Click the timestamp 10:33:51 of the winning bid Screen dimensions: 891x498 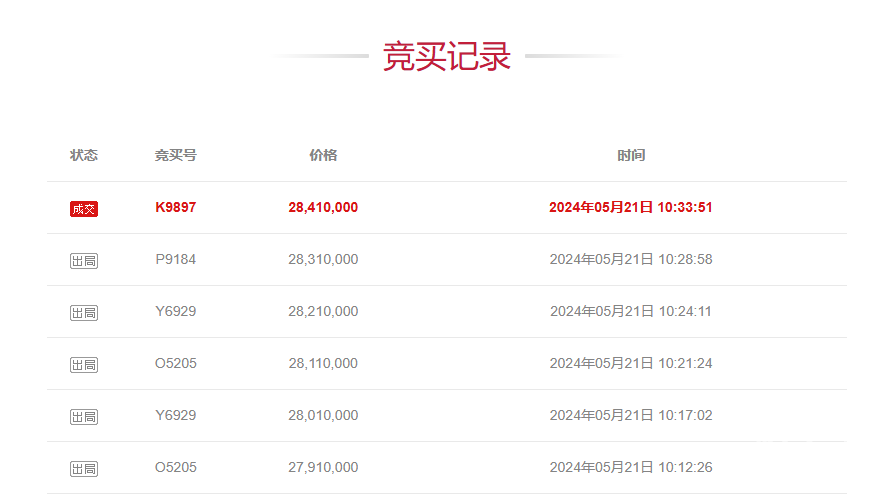coord(631,208)
